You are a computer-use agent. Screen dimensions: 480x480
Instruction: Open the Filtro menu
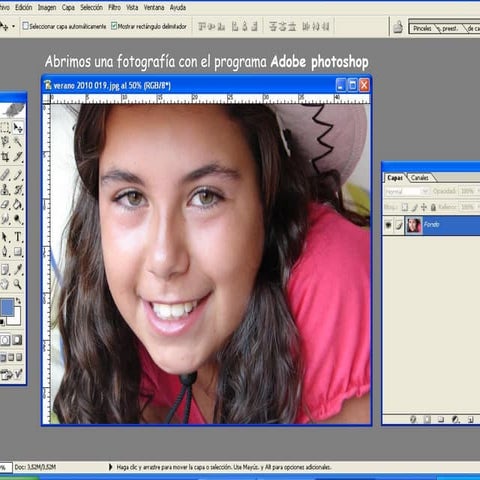pyautogui.click(x=114, y=7)
